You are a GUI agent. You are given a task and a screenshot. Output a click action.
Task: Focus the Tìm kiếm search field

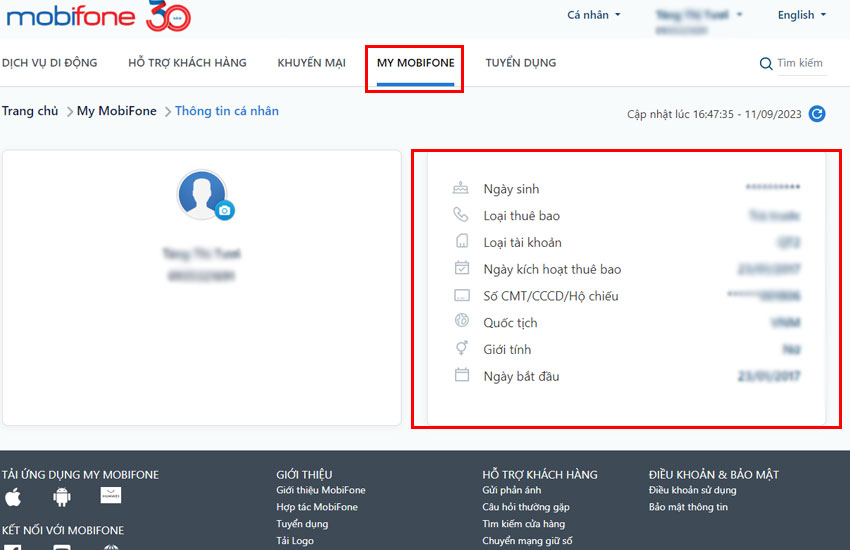click(x=801, y=63)
